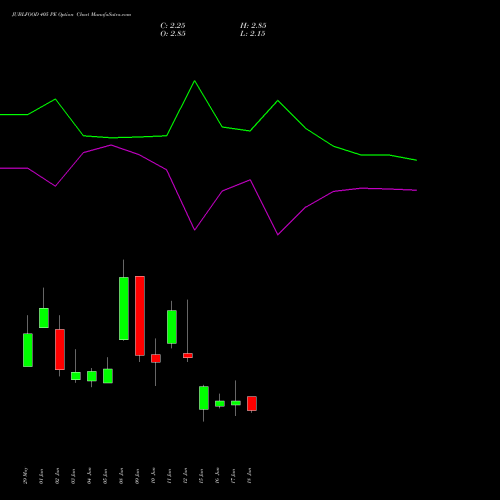Select the small red candlestick for 10 Jun
Viewport: 500px width, 500px height.
point(156,358)
